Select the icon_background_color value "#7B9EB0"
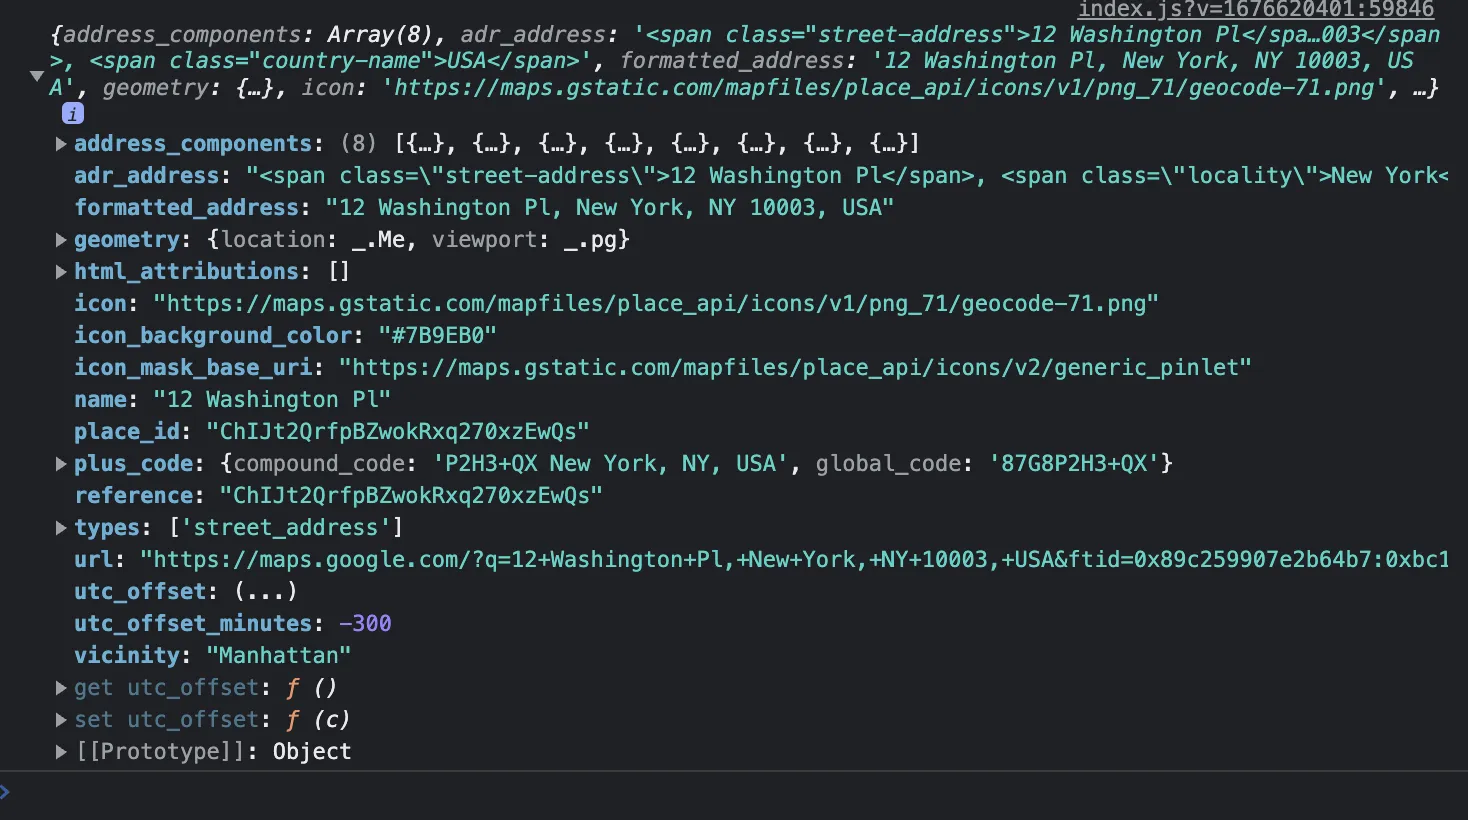 [x=437, y=336]
